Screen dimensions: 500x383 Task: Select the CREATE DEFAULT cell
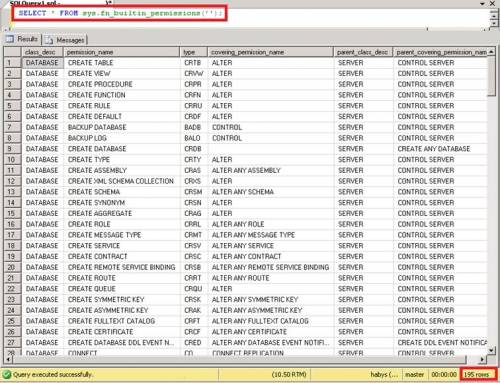pos(122,116)
